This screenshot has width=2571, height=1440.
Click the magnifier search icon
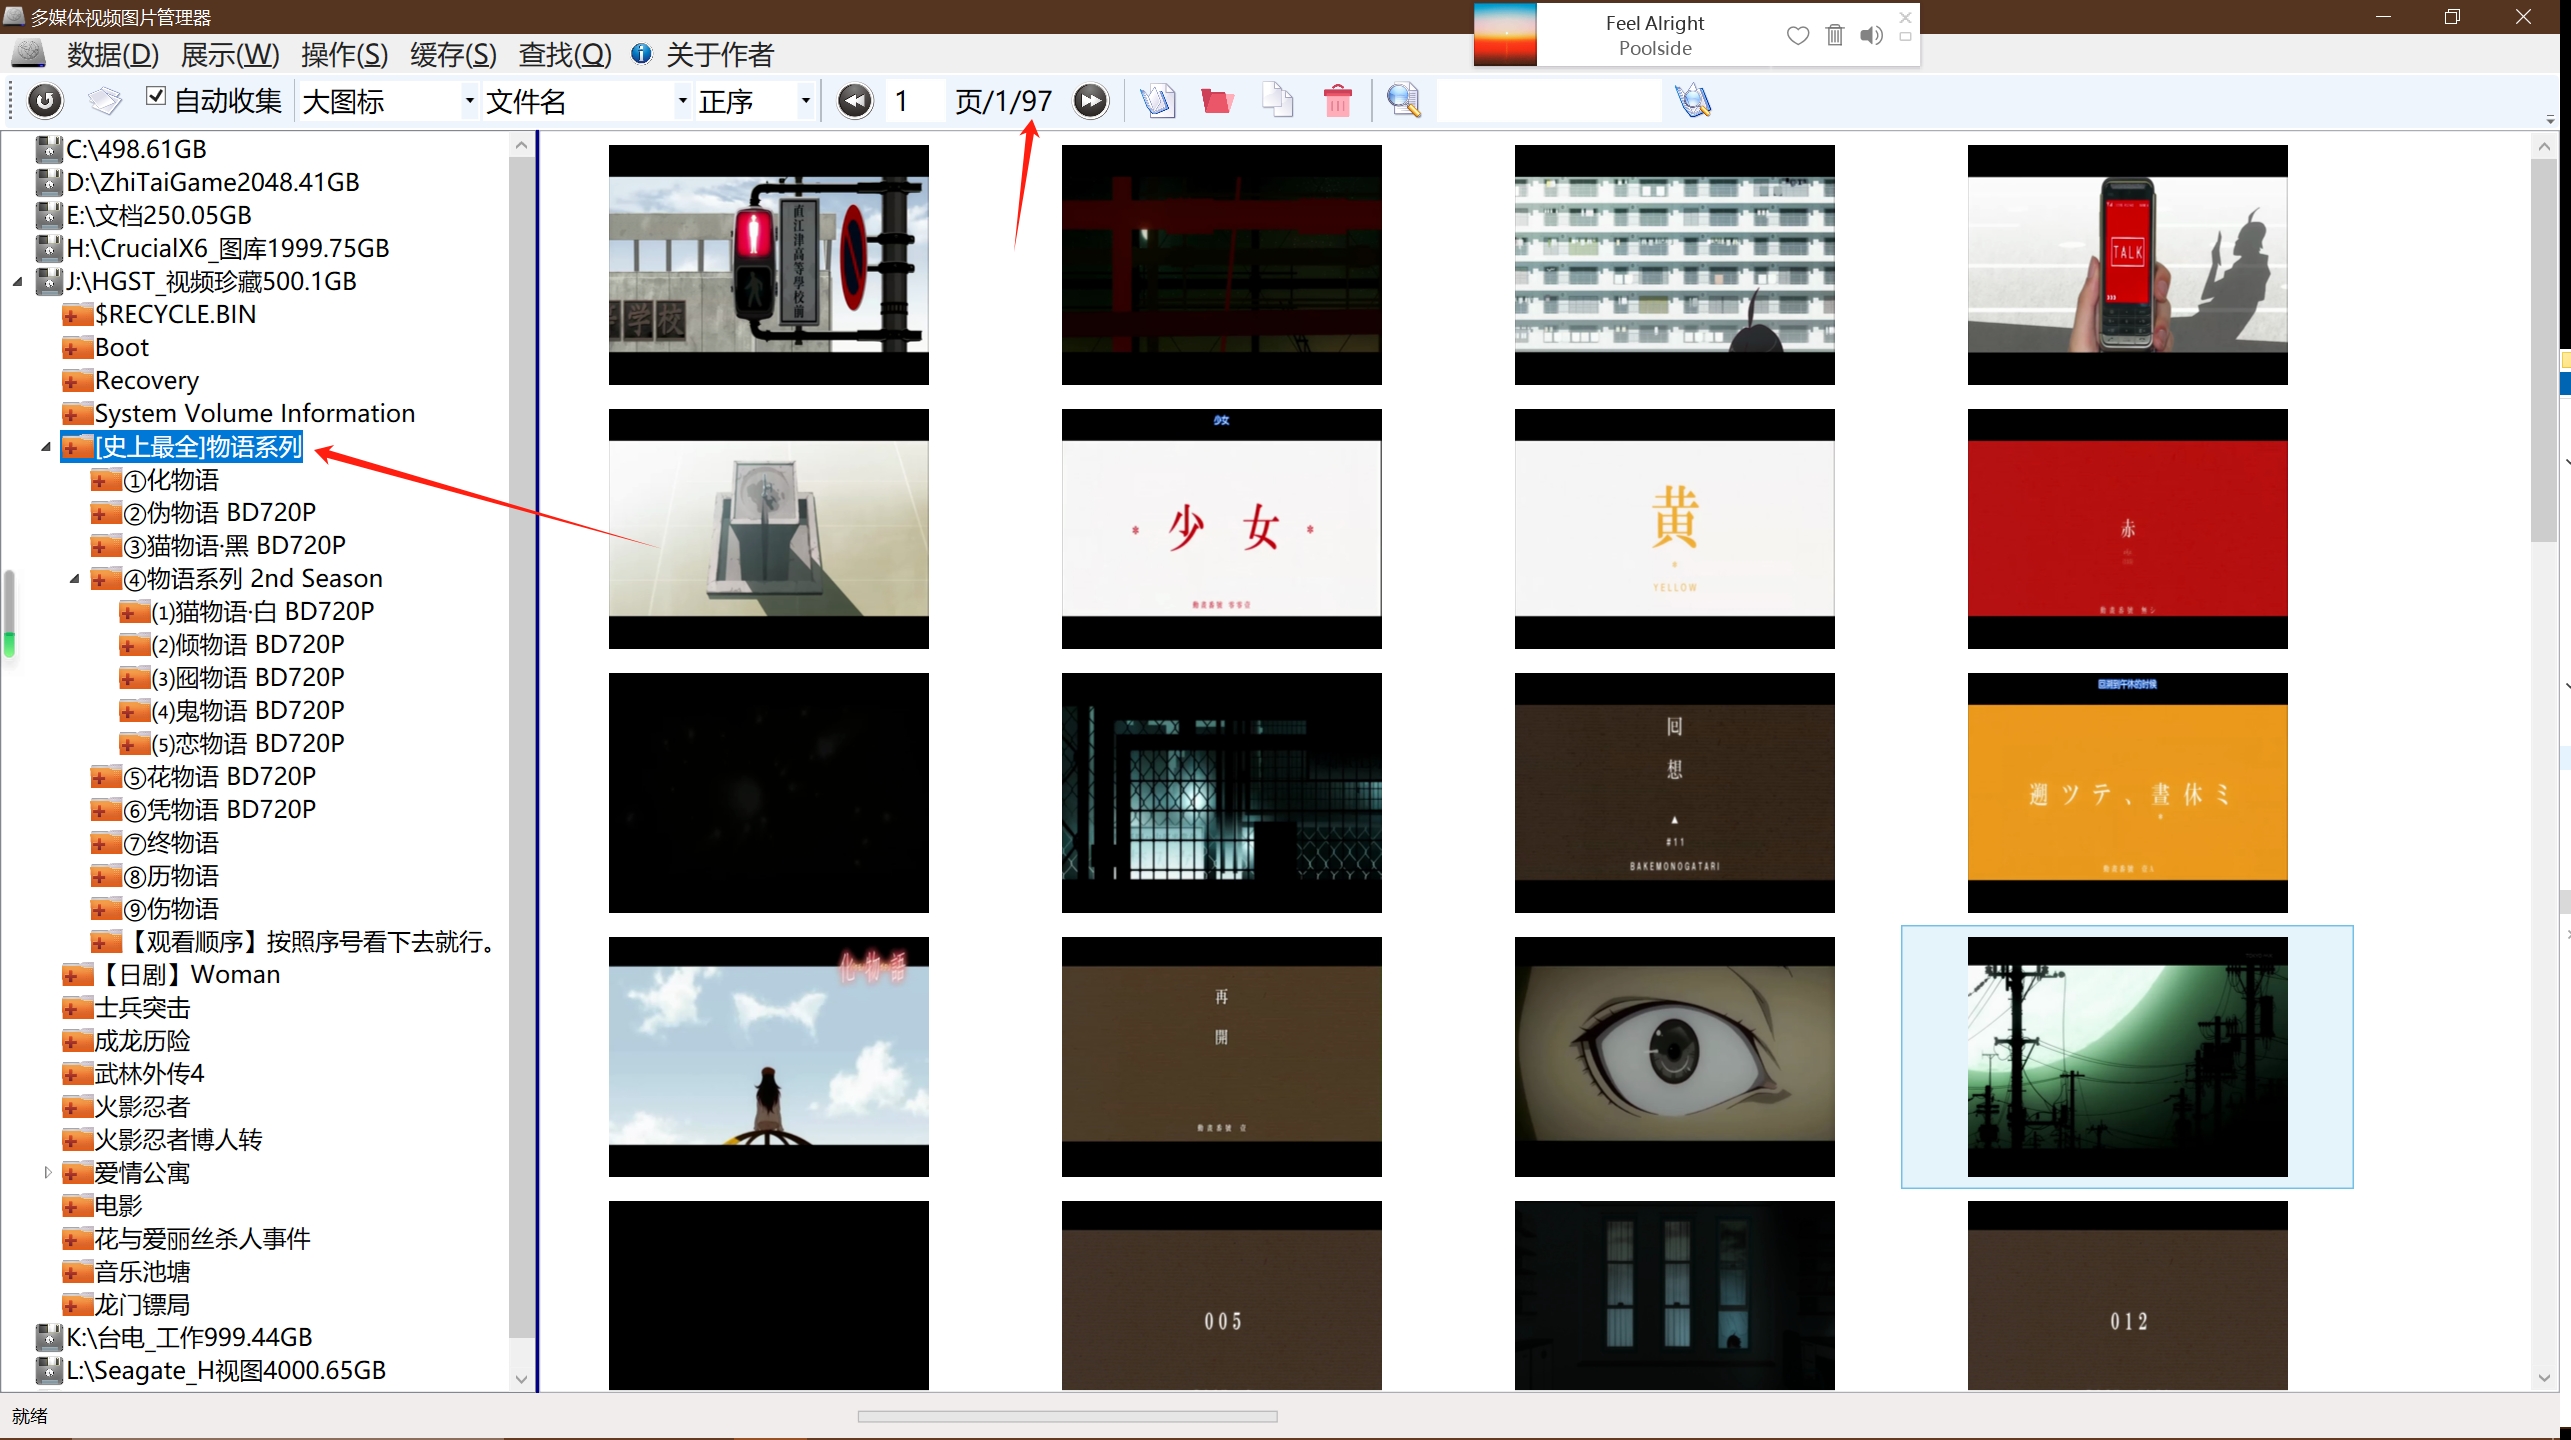tap(1404, 101)
